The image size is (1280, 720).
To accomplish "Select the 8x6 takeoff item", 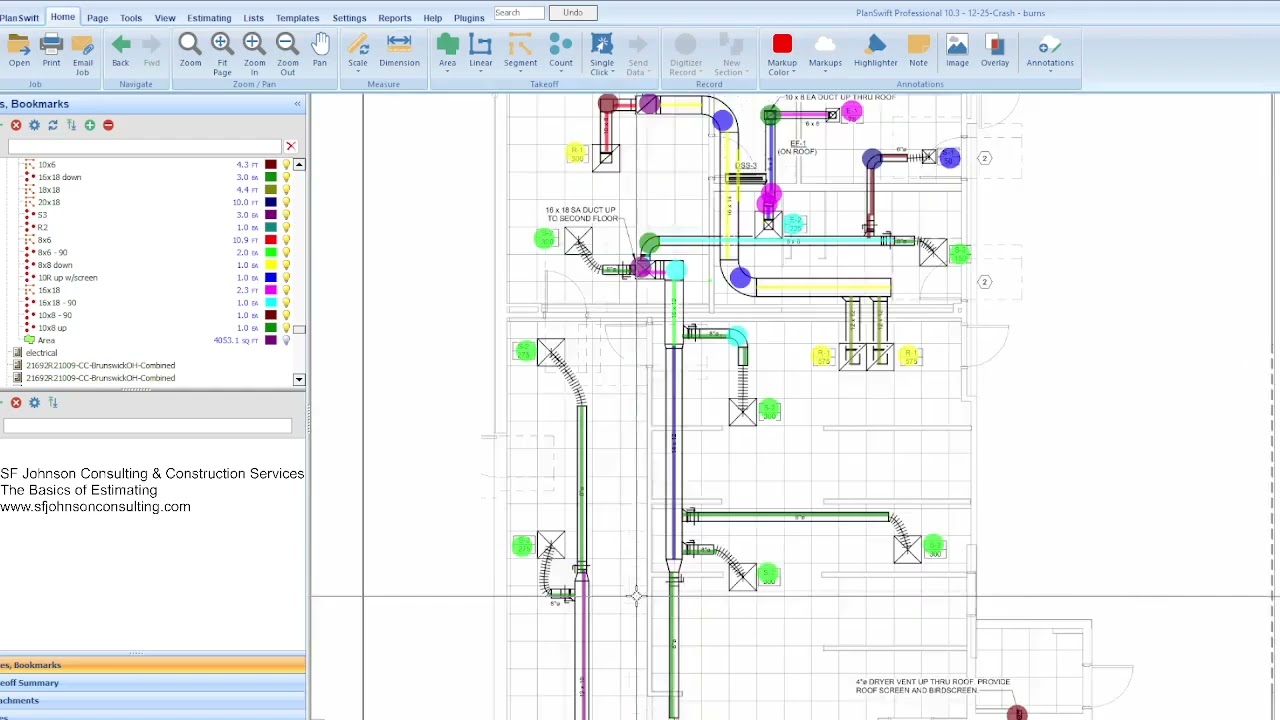I will [44, 240].
